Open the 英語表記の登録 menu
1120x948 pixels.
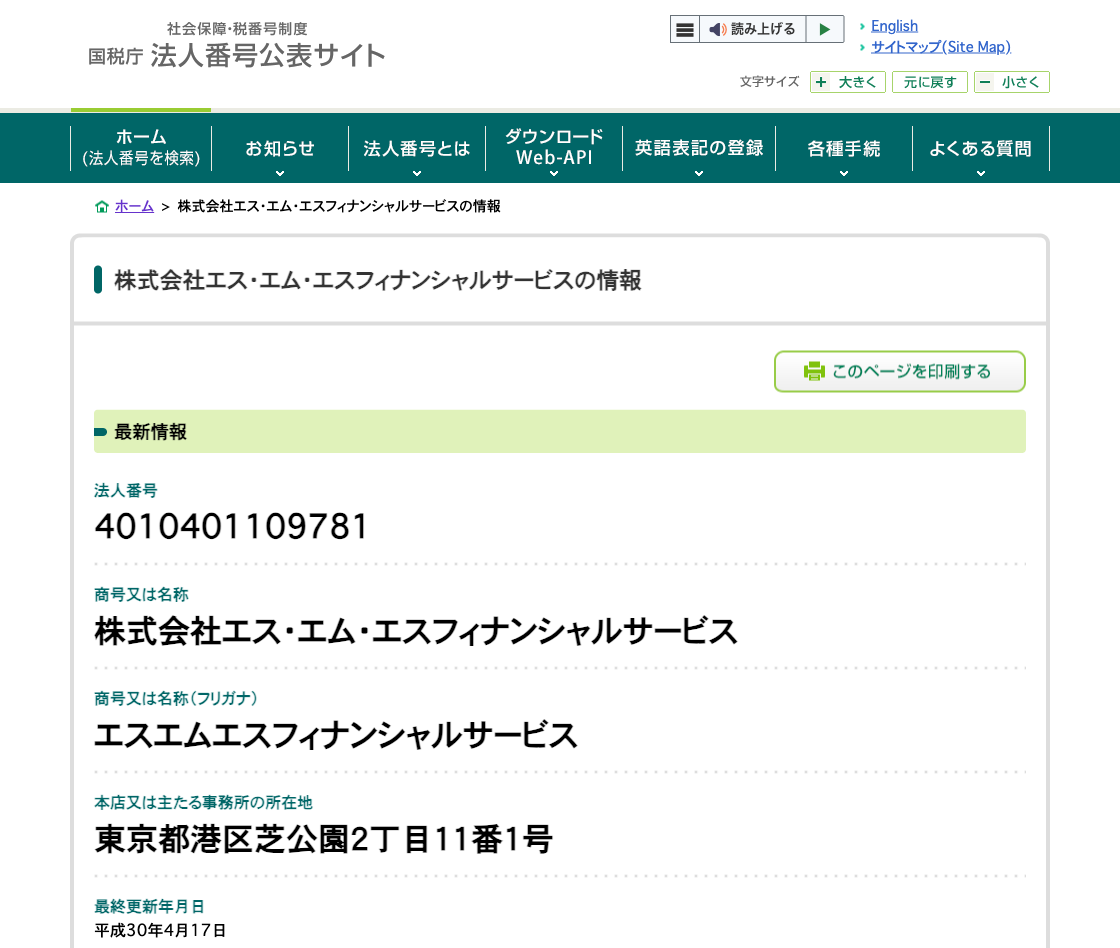699,148
